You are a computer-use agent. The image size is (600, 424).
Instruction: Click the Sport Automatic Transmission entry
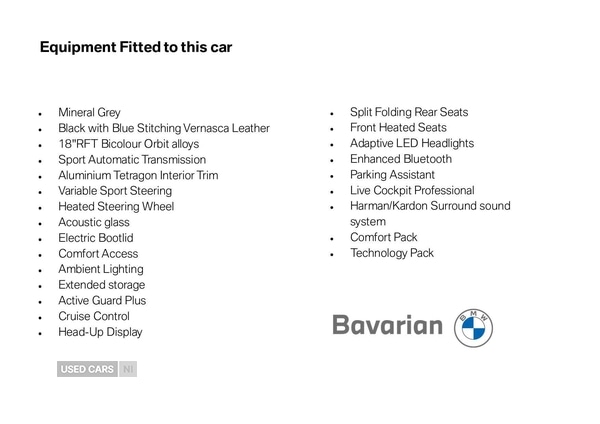pos(132,159)
